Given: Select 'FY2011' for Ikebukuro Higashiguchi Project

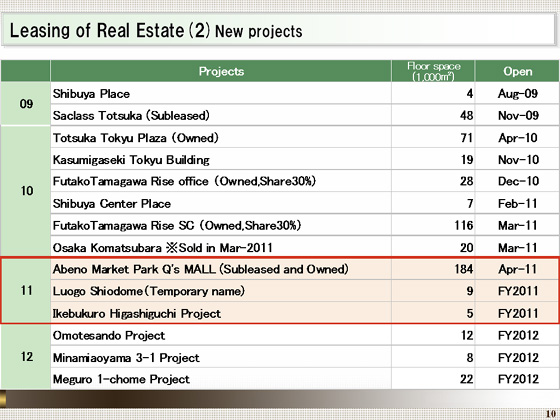Looking at the screenshot, I should coord(518,313).
